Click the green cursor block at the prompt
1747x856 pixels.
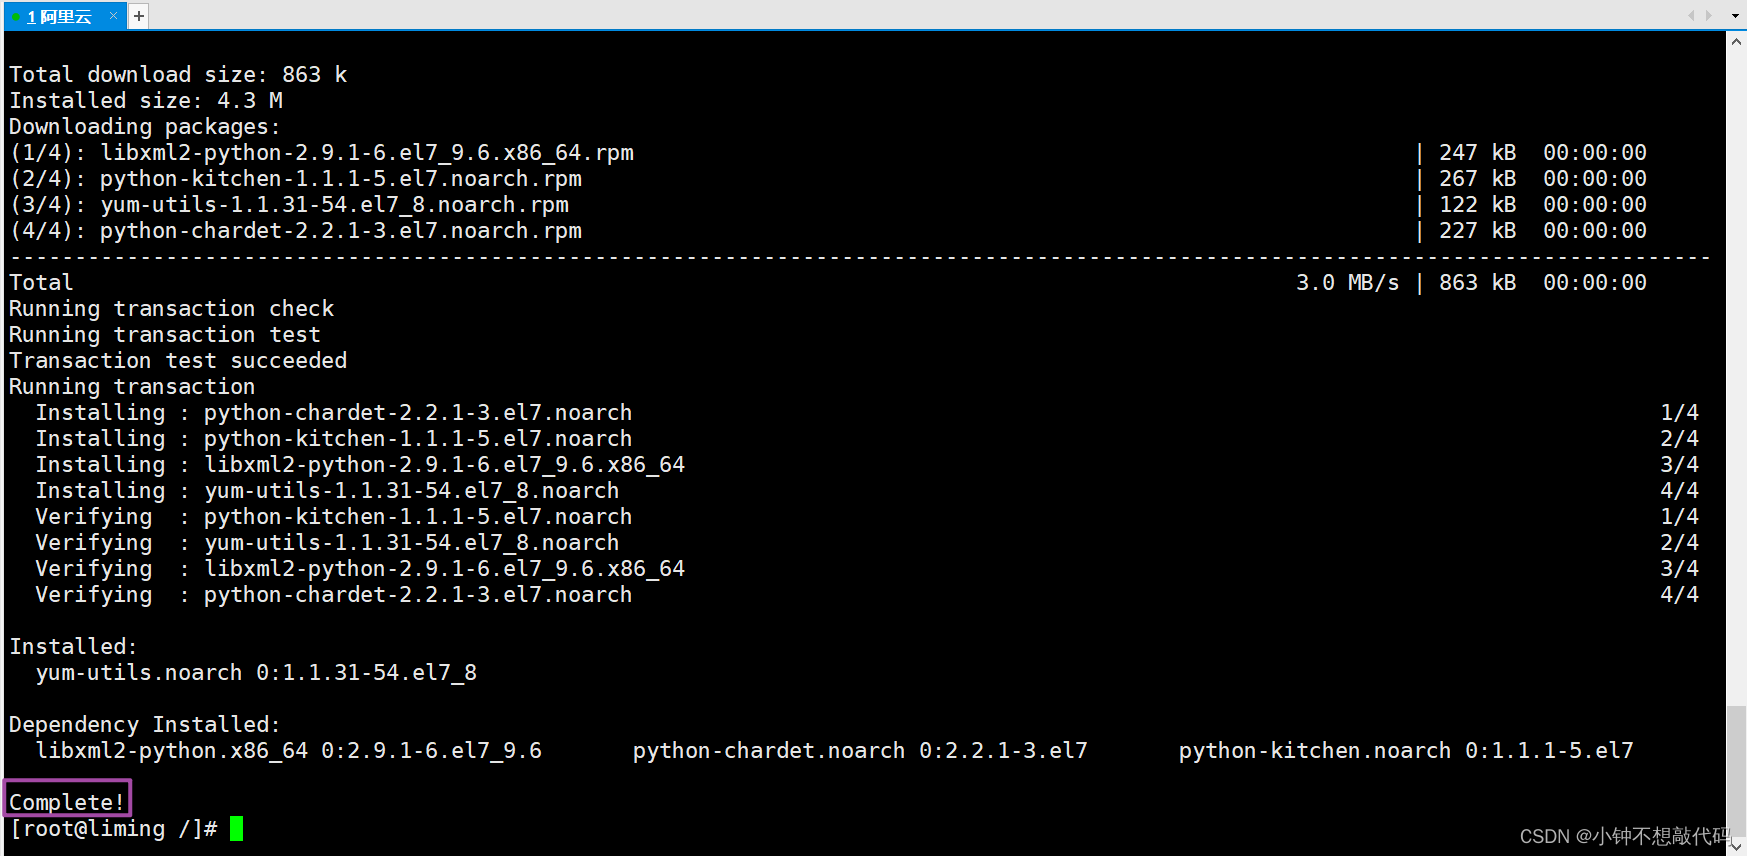236,828
